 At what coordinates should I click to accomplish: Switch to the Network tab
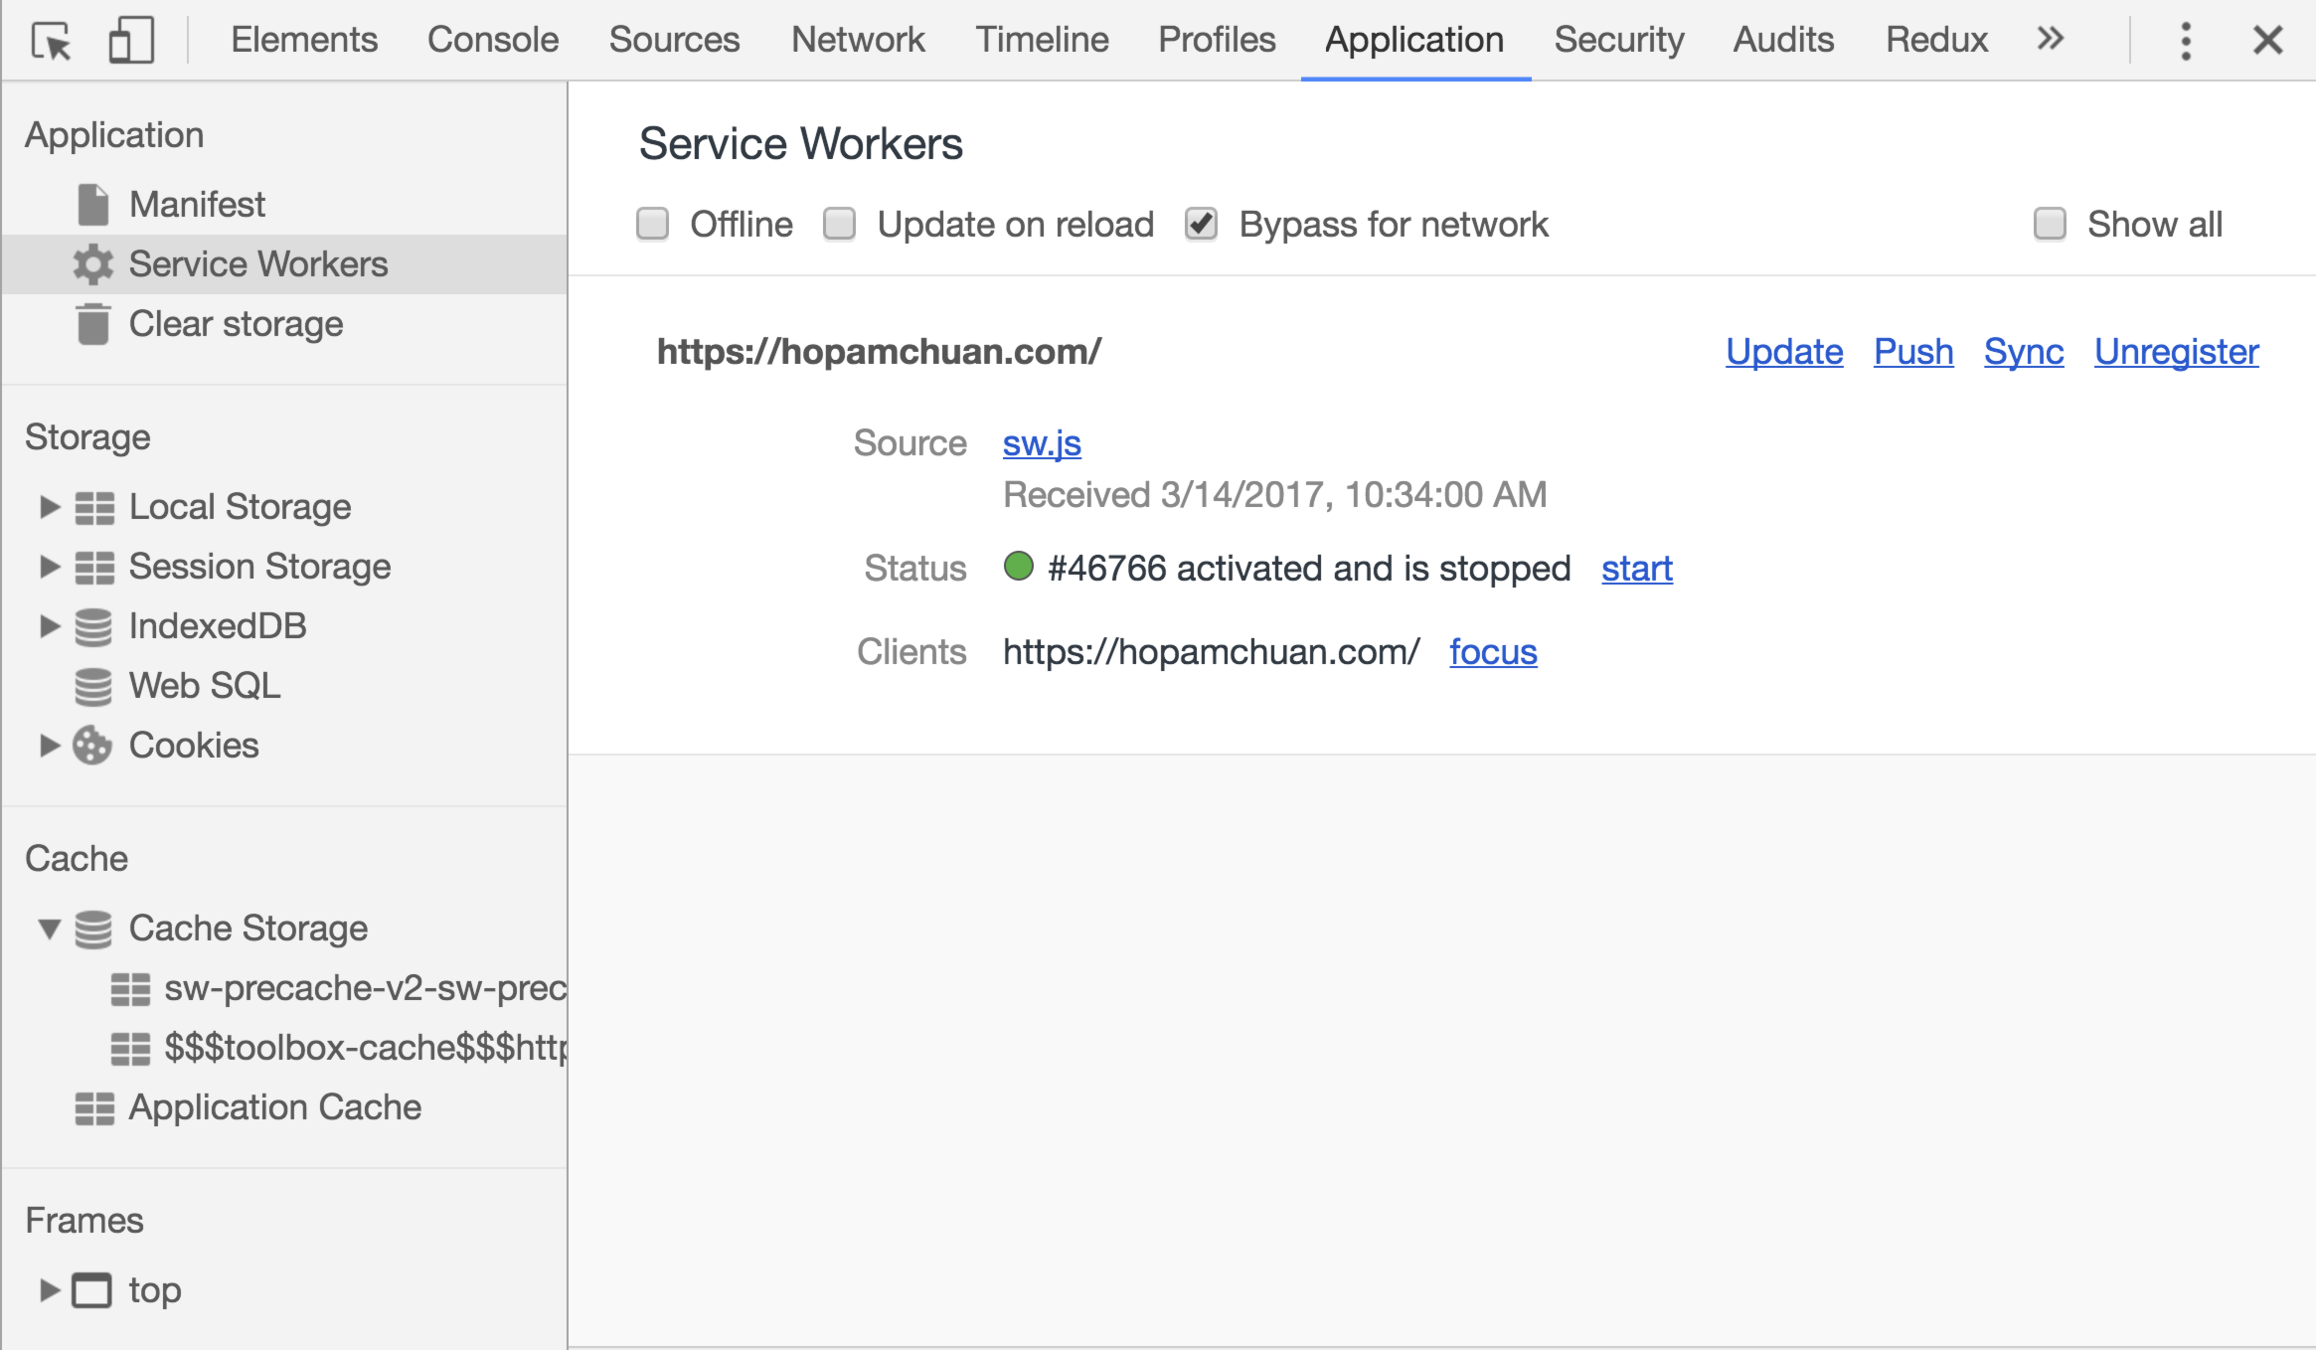(857, 40)
